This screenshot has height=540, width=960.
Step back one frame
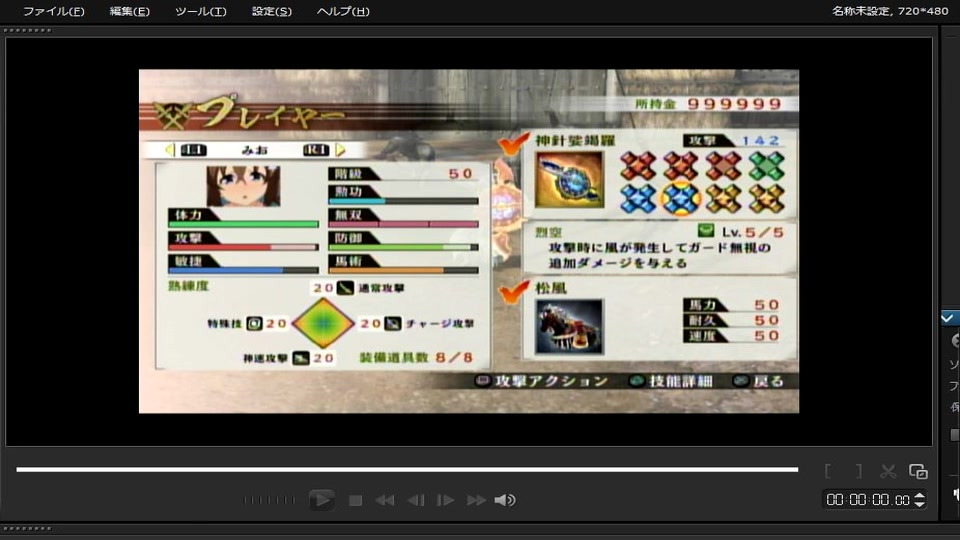tap(416, 500)
